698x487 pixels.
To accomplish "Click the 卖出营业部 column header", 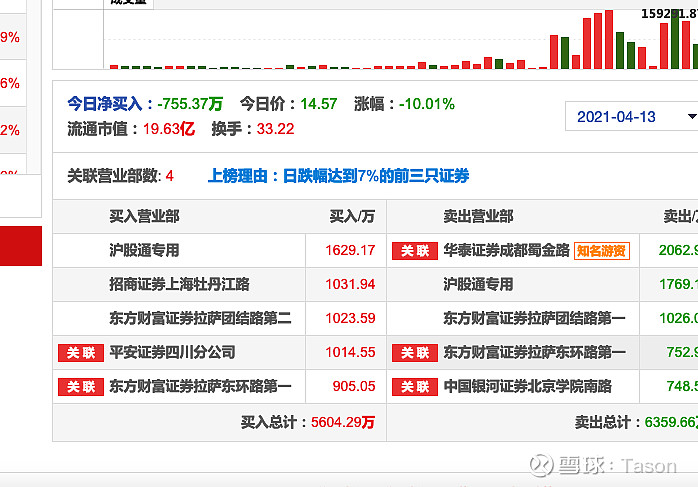I will pyautogui.click(x=478, y=216).
